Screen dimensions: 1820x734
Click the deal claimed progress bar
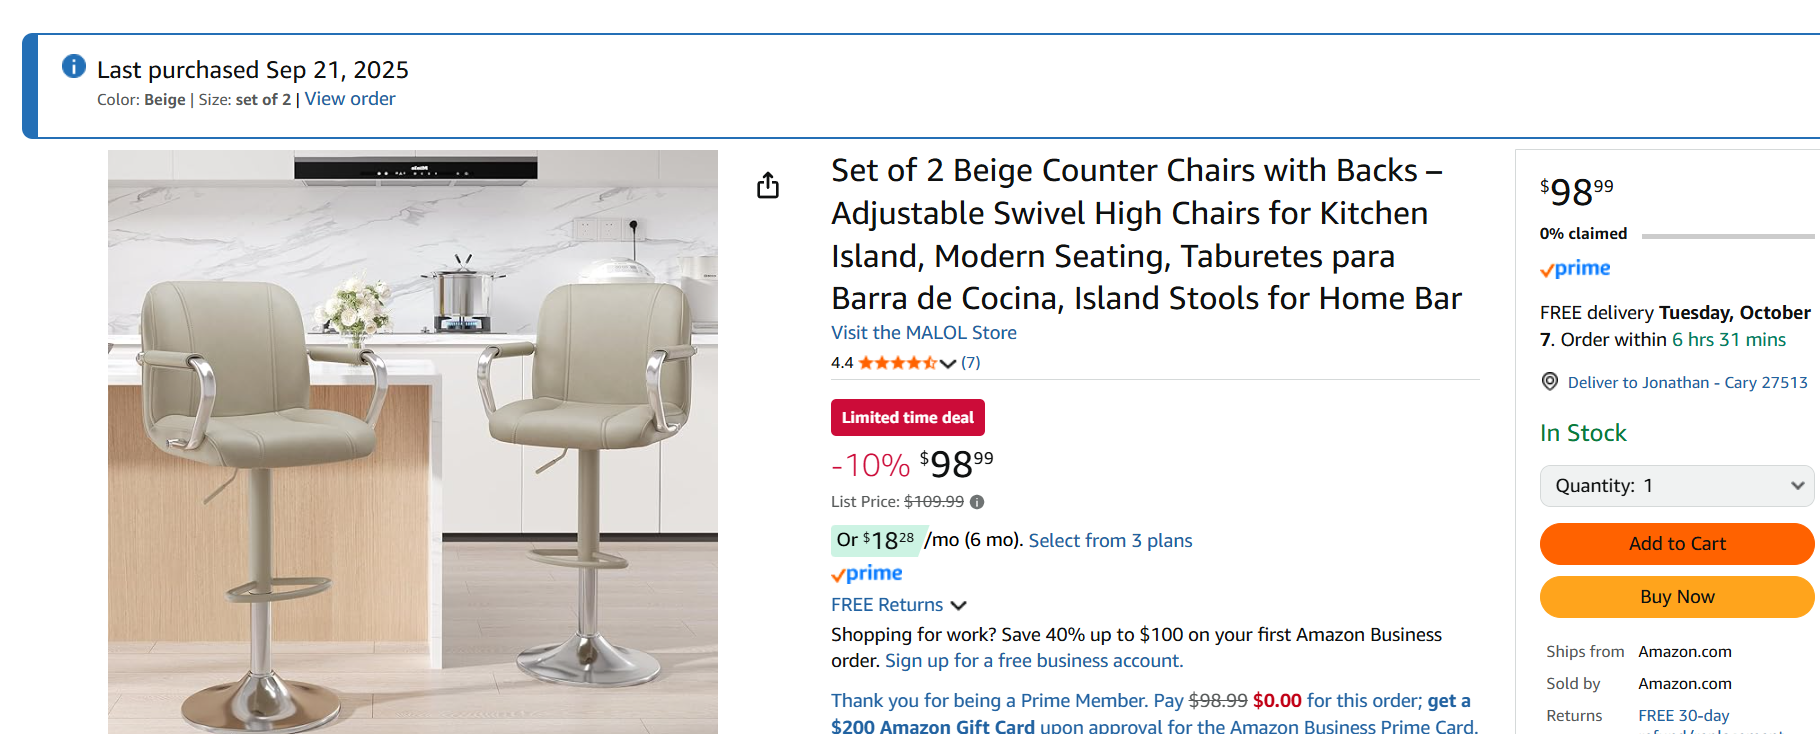(1727, 236)
